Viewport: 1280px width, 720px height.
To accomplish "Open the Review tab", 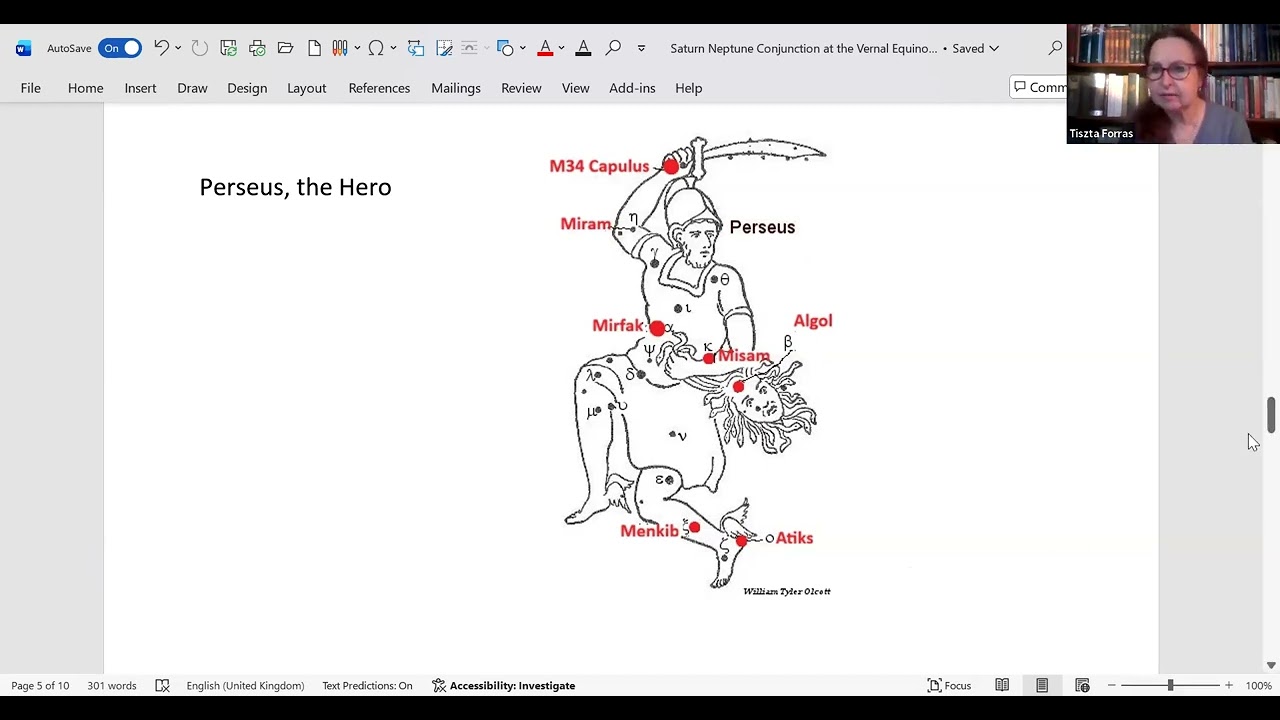I will [x=521, y=88].
